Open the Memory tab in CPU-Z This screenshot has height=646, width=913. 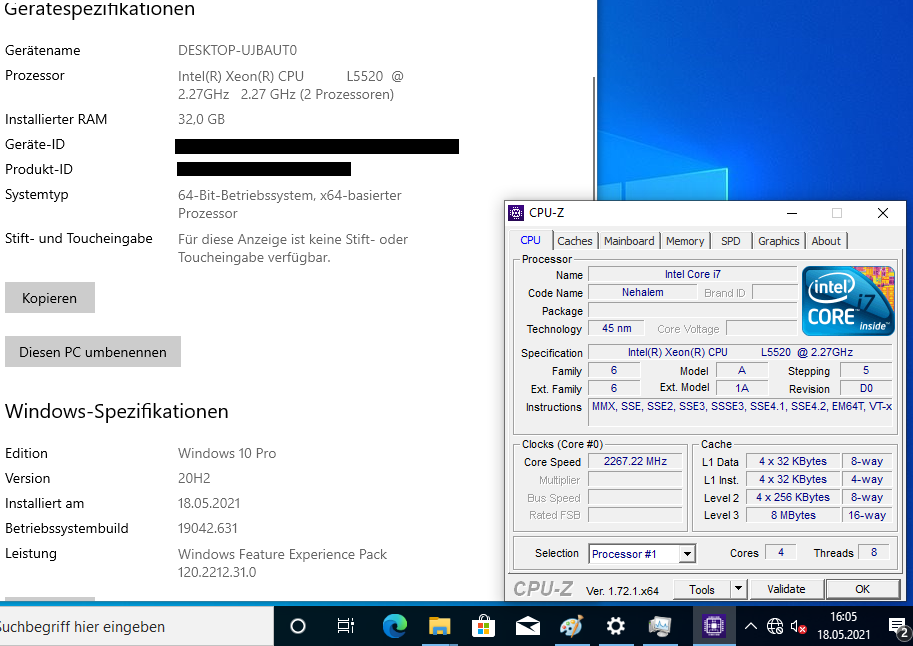685,241
